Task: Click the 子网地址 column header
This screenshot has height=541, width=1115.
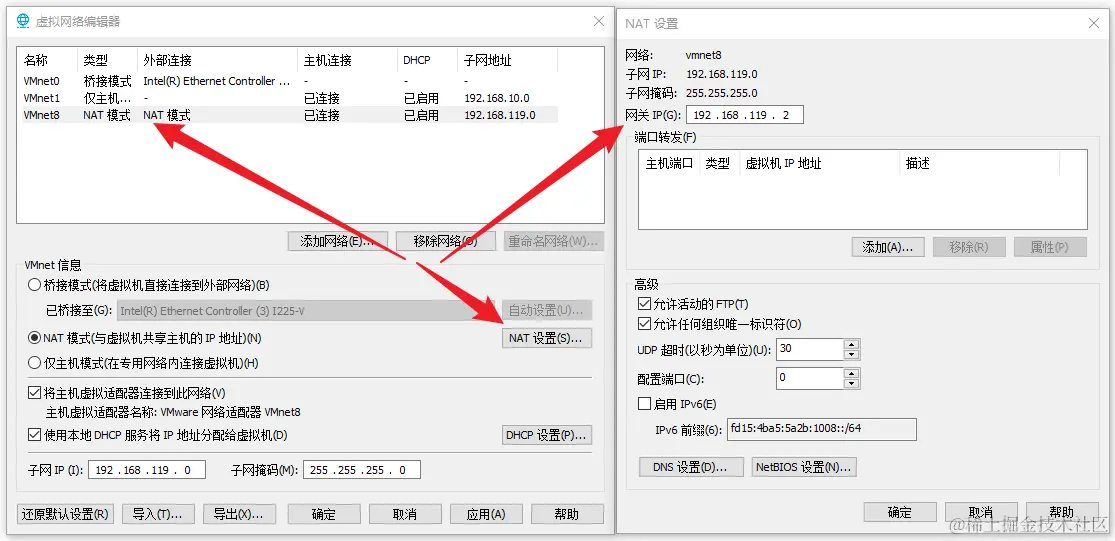Action: [x=508, y=60]
